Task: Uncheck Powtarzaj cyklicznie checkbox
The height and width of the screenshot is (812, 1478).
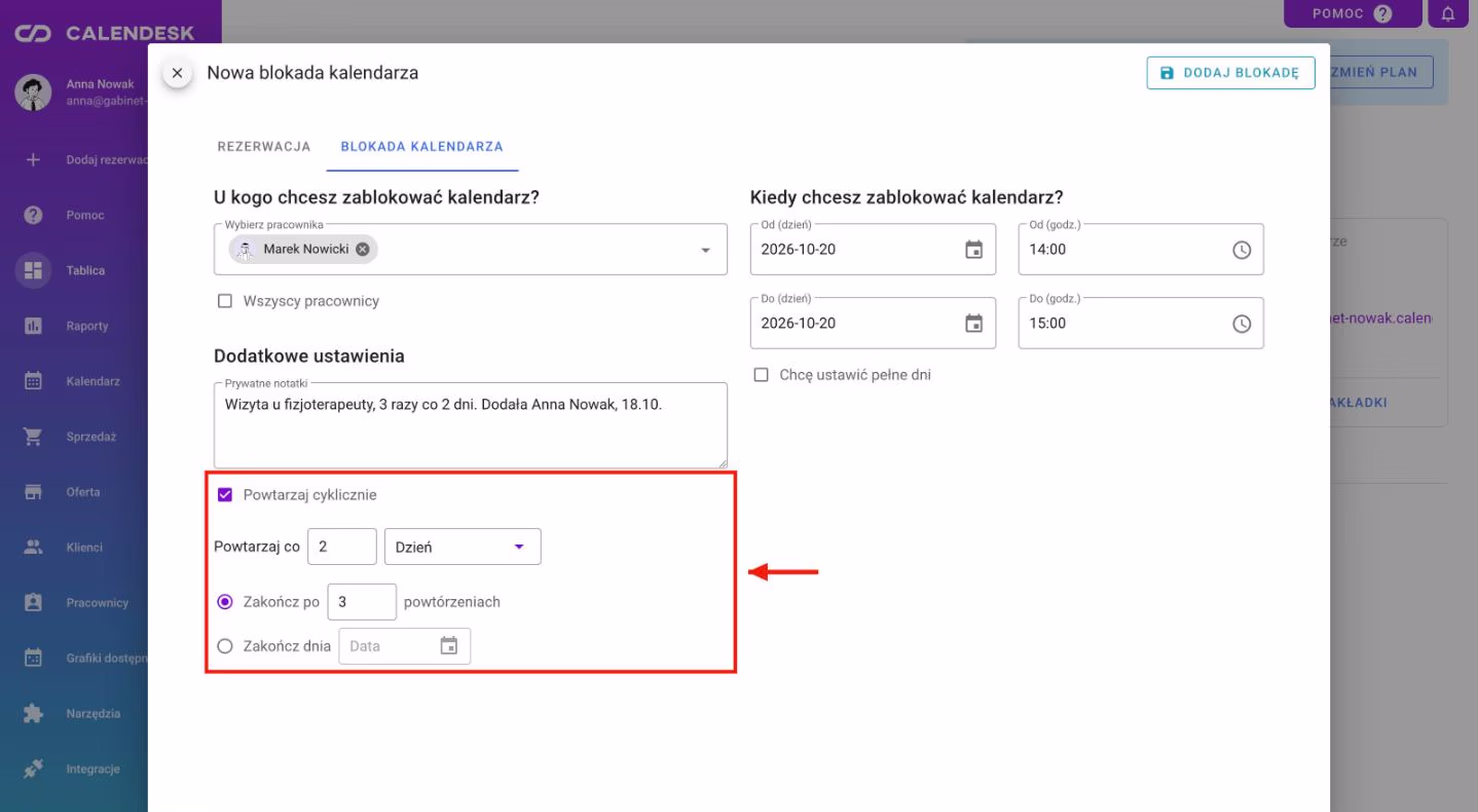Action: coord(225,495)
